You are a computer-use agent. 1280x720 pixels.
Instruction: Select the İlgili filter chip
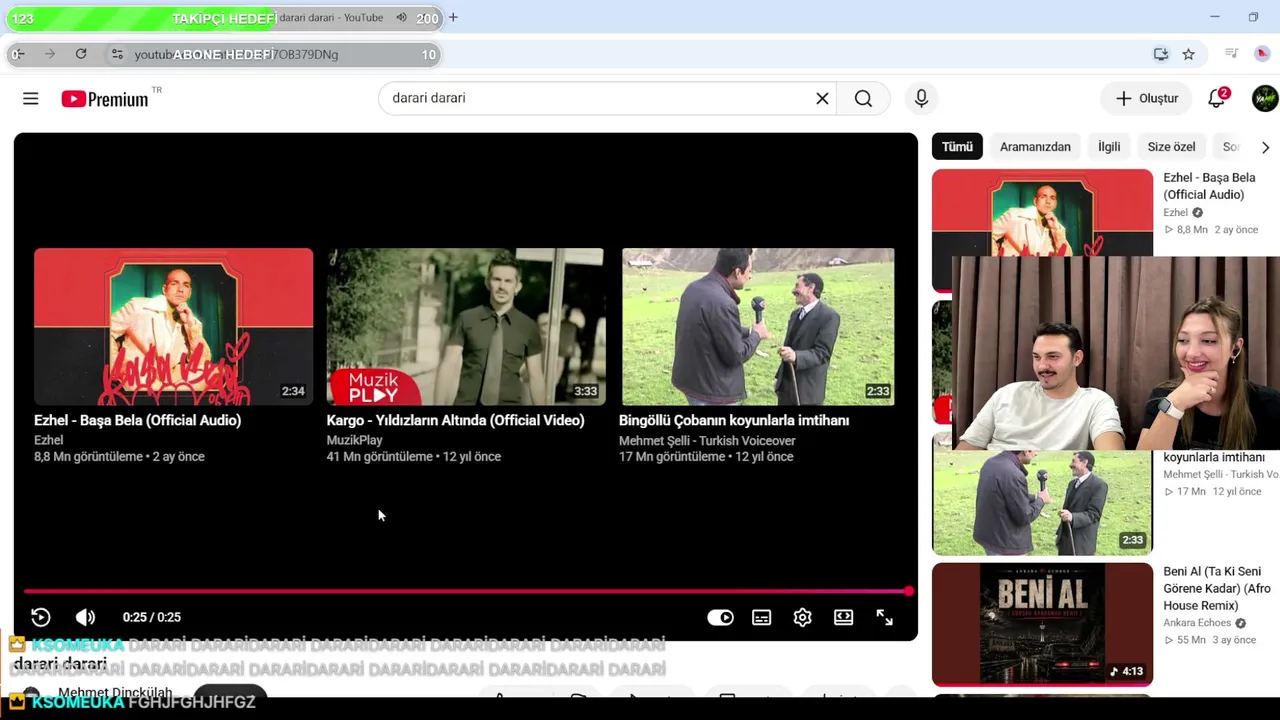[1109, 147]
